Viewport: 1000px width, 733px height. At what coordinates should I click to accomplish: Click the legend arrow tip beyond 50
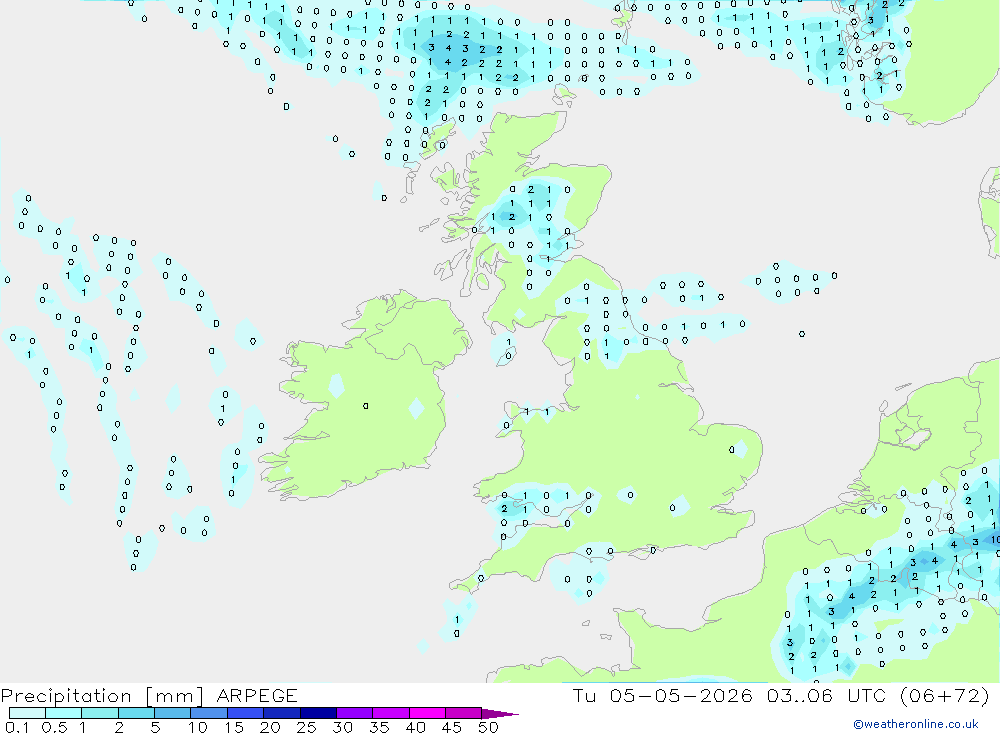(501, 714)
